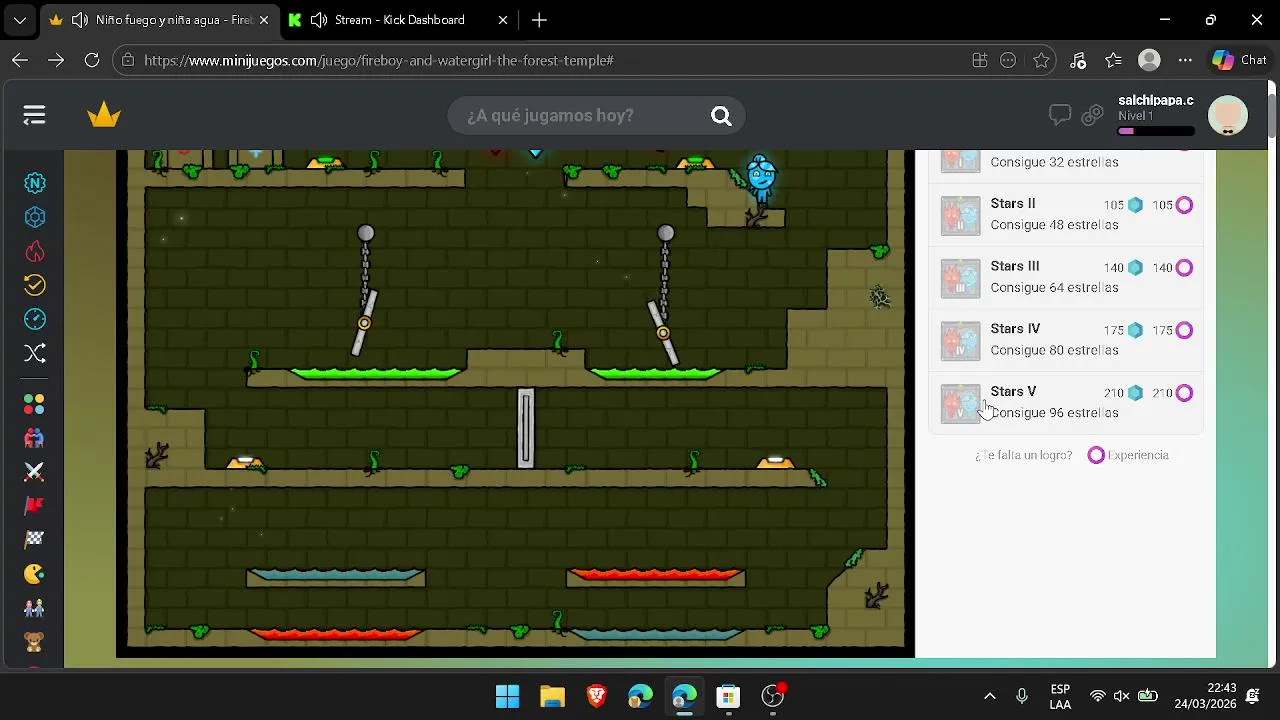1280x720 pixels.
Task: Open the popular flame sidebar icon
Action: click(x=35, y=251)
